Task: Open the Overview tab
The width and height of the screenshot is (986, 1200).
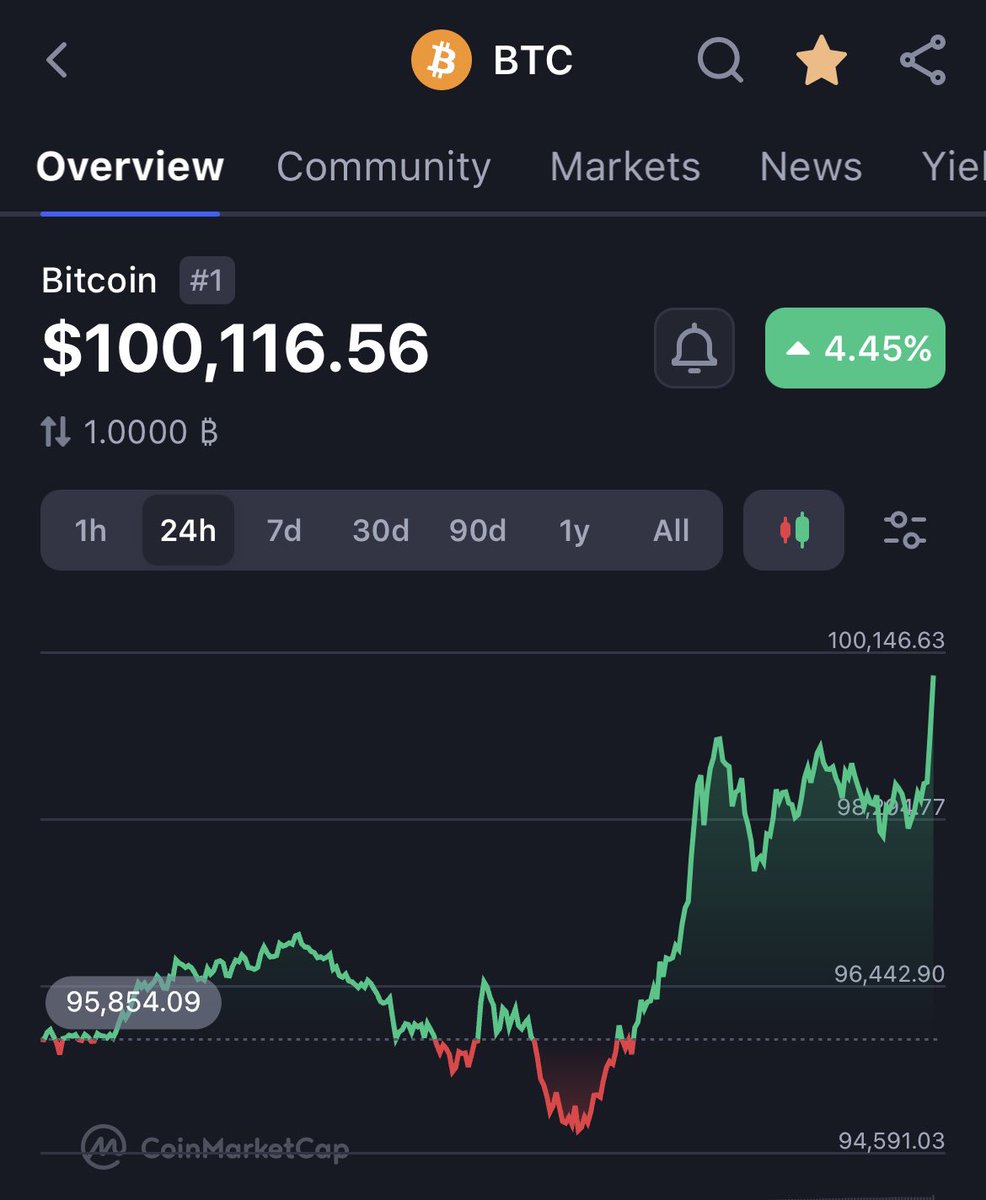Action: click(130, 167)
